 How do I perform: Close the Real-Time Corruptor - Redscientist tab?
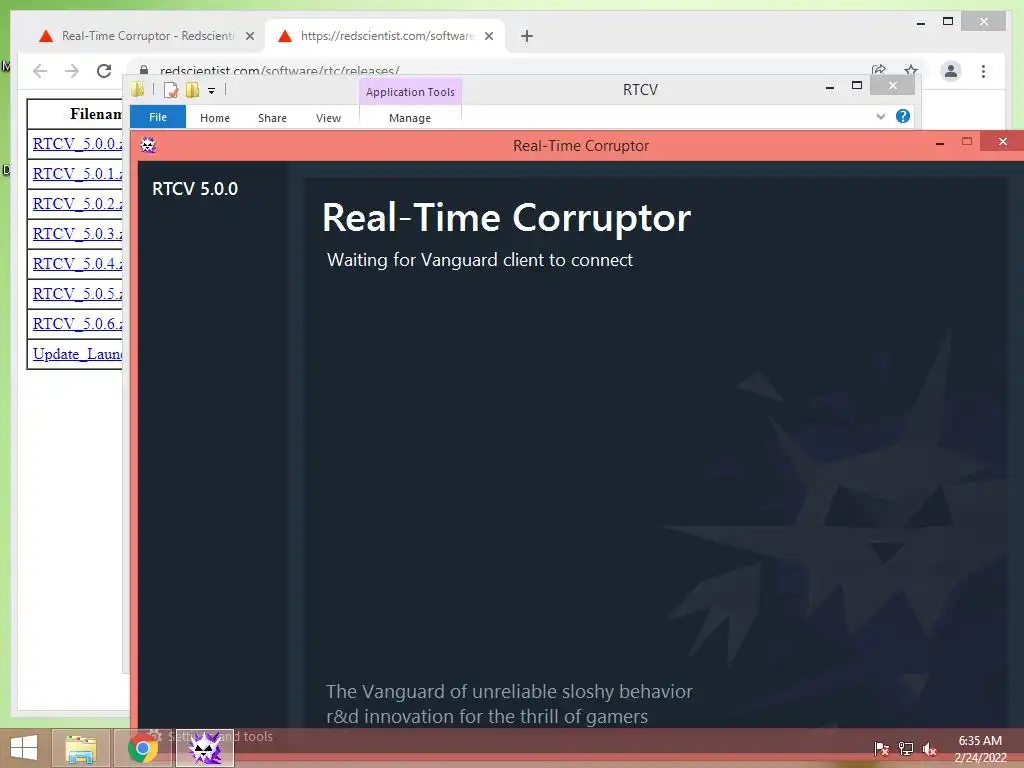249,36
